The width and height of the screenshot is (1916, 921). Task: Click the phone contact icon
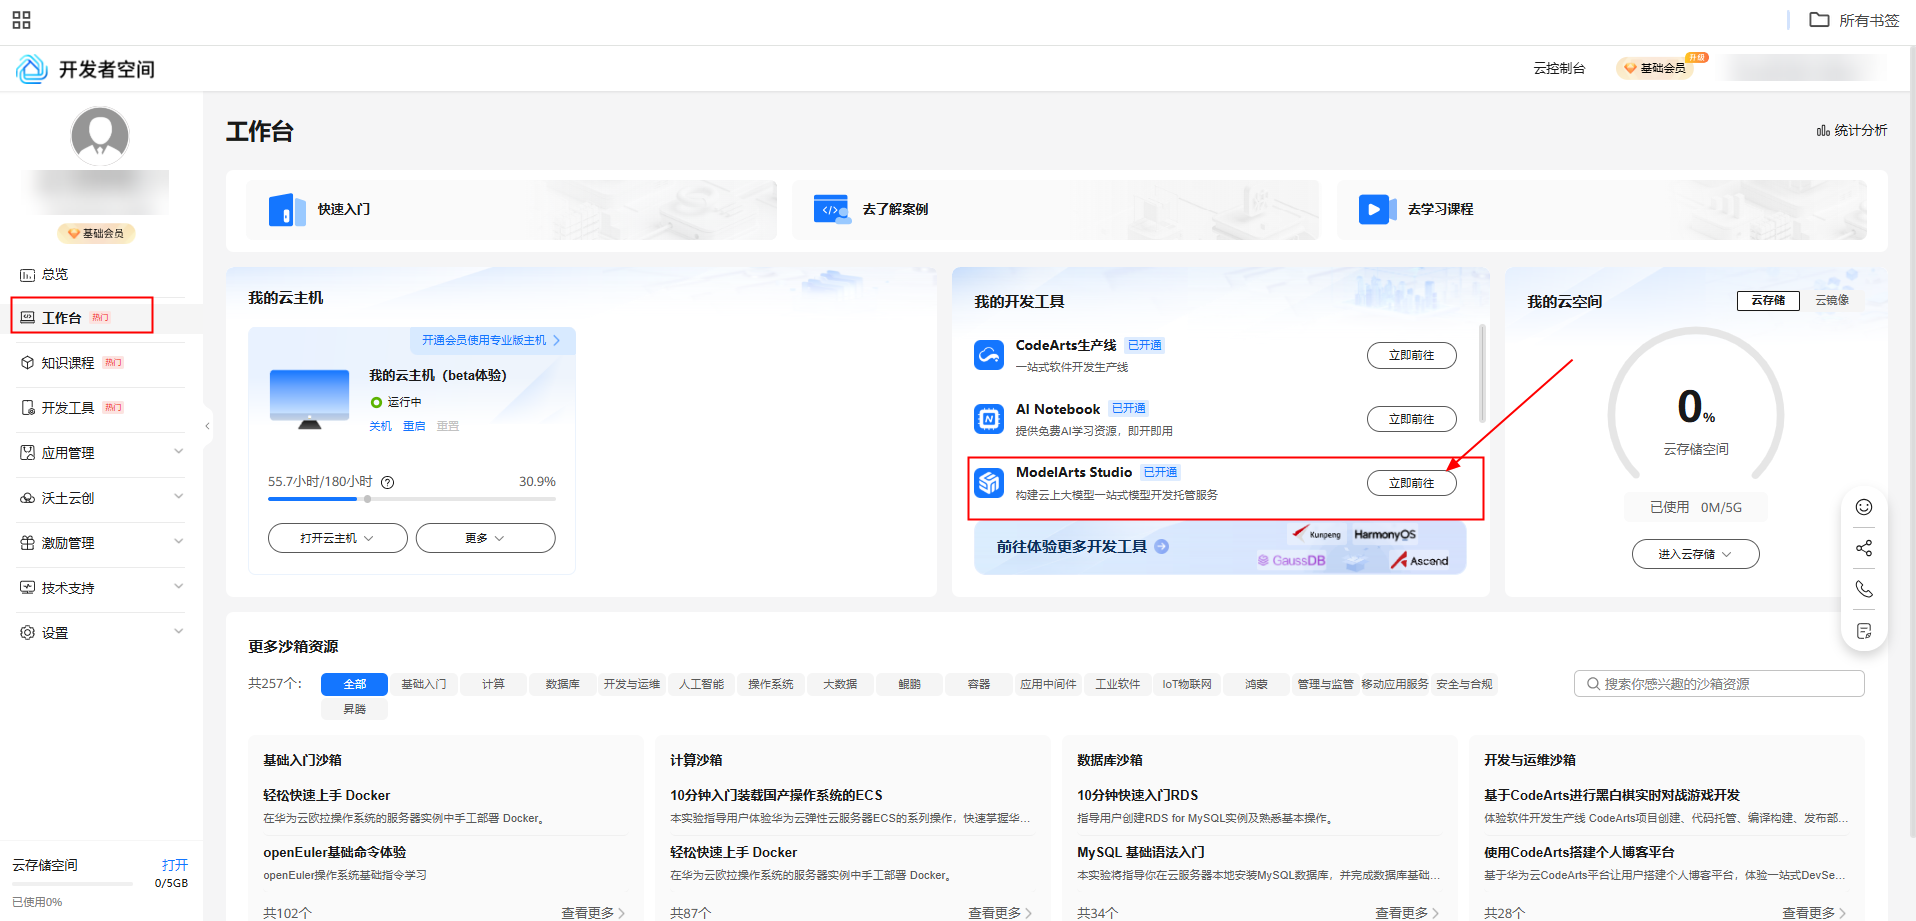click(x=1864, y=589)
